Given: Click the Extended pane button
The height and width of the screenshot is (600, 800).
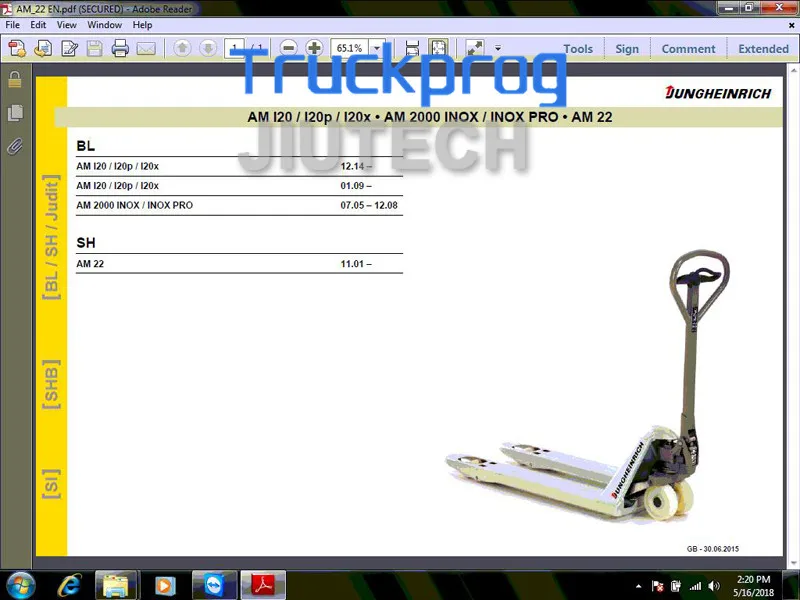Looking at the screenshot, I should [763, 49].
